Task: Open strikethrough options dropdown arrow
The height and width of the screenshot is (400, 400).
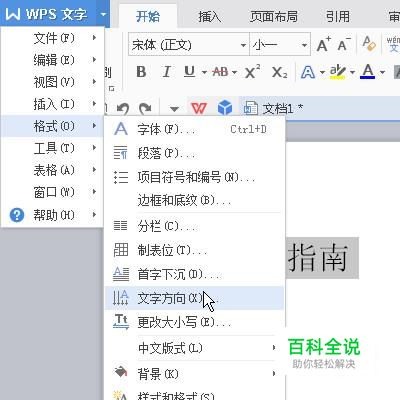Action: (234, 72)
